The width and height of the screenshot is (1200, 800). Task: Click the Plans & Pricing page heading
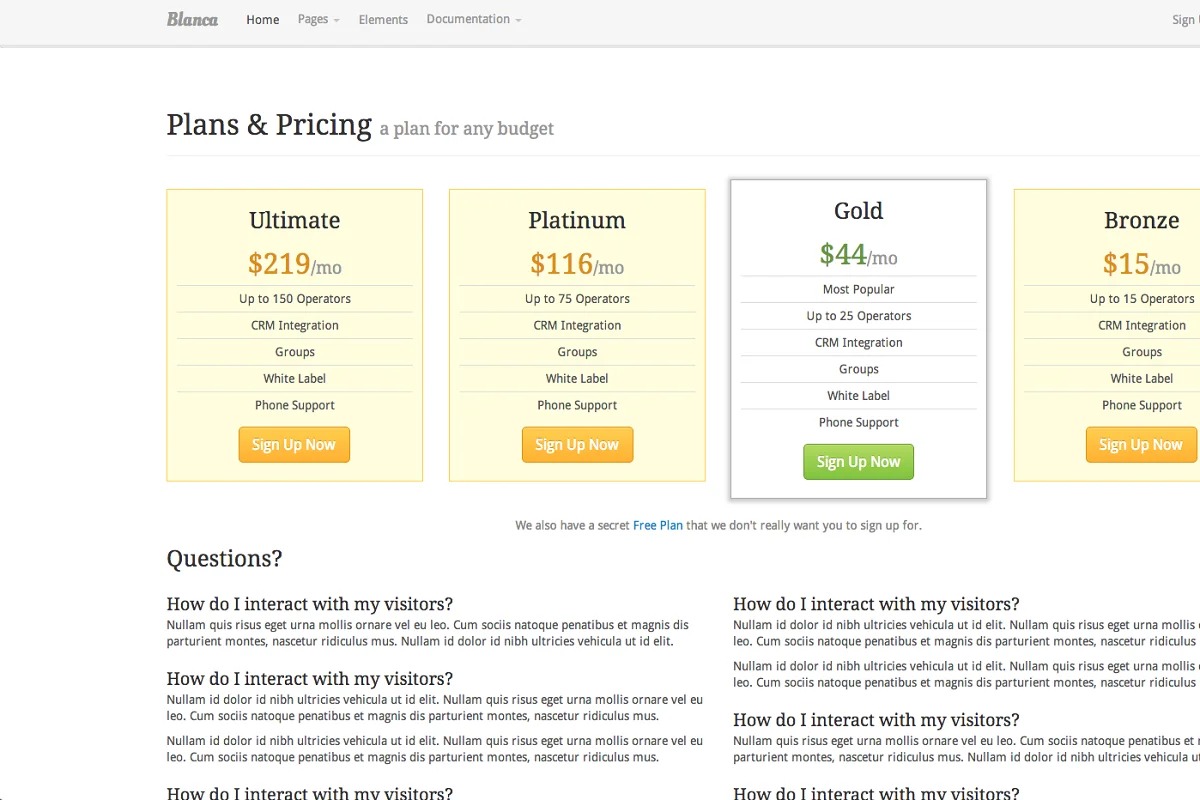269,125
